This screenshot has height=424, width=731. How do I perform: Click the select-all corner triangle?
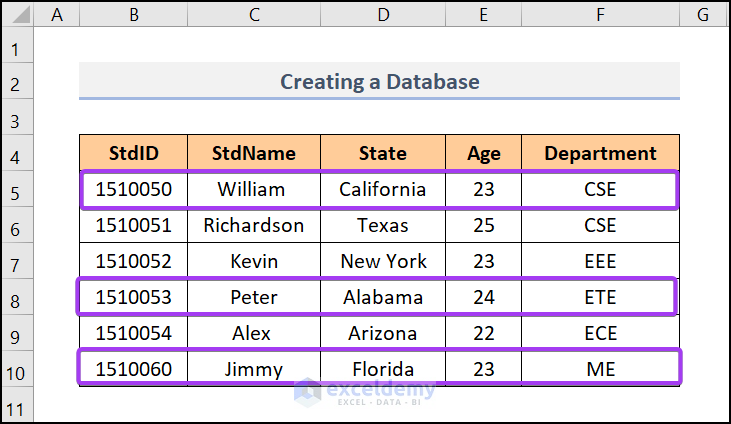point(18,15)
